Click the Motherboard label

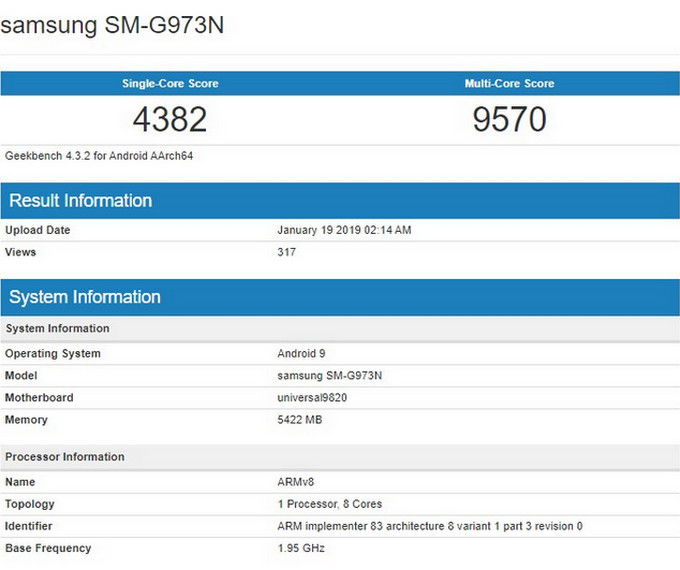coord(39,398)
